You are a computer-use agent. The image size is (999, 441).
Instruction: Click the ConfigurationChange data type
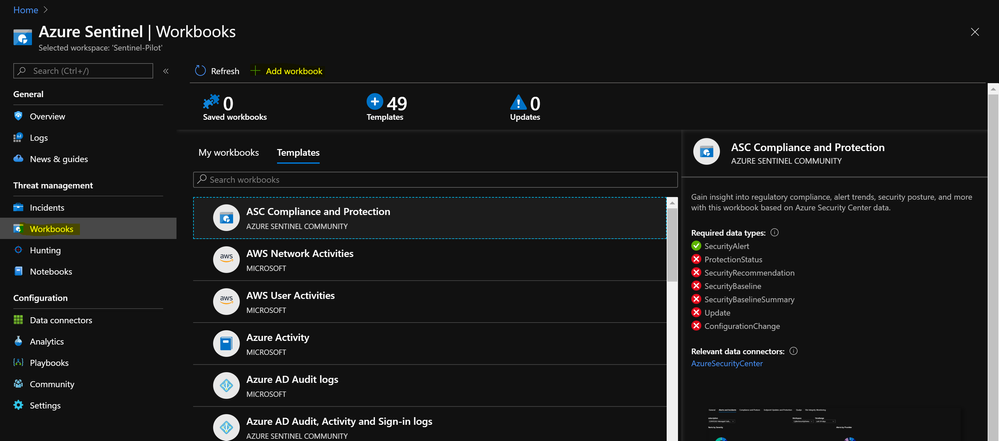click(x=742, y=326)
